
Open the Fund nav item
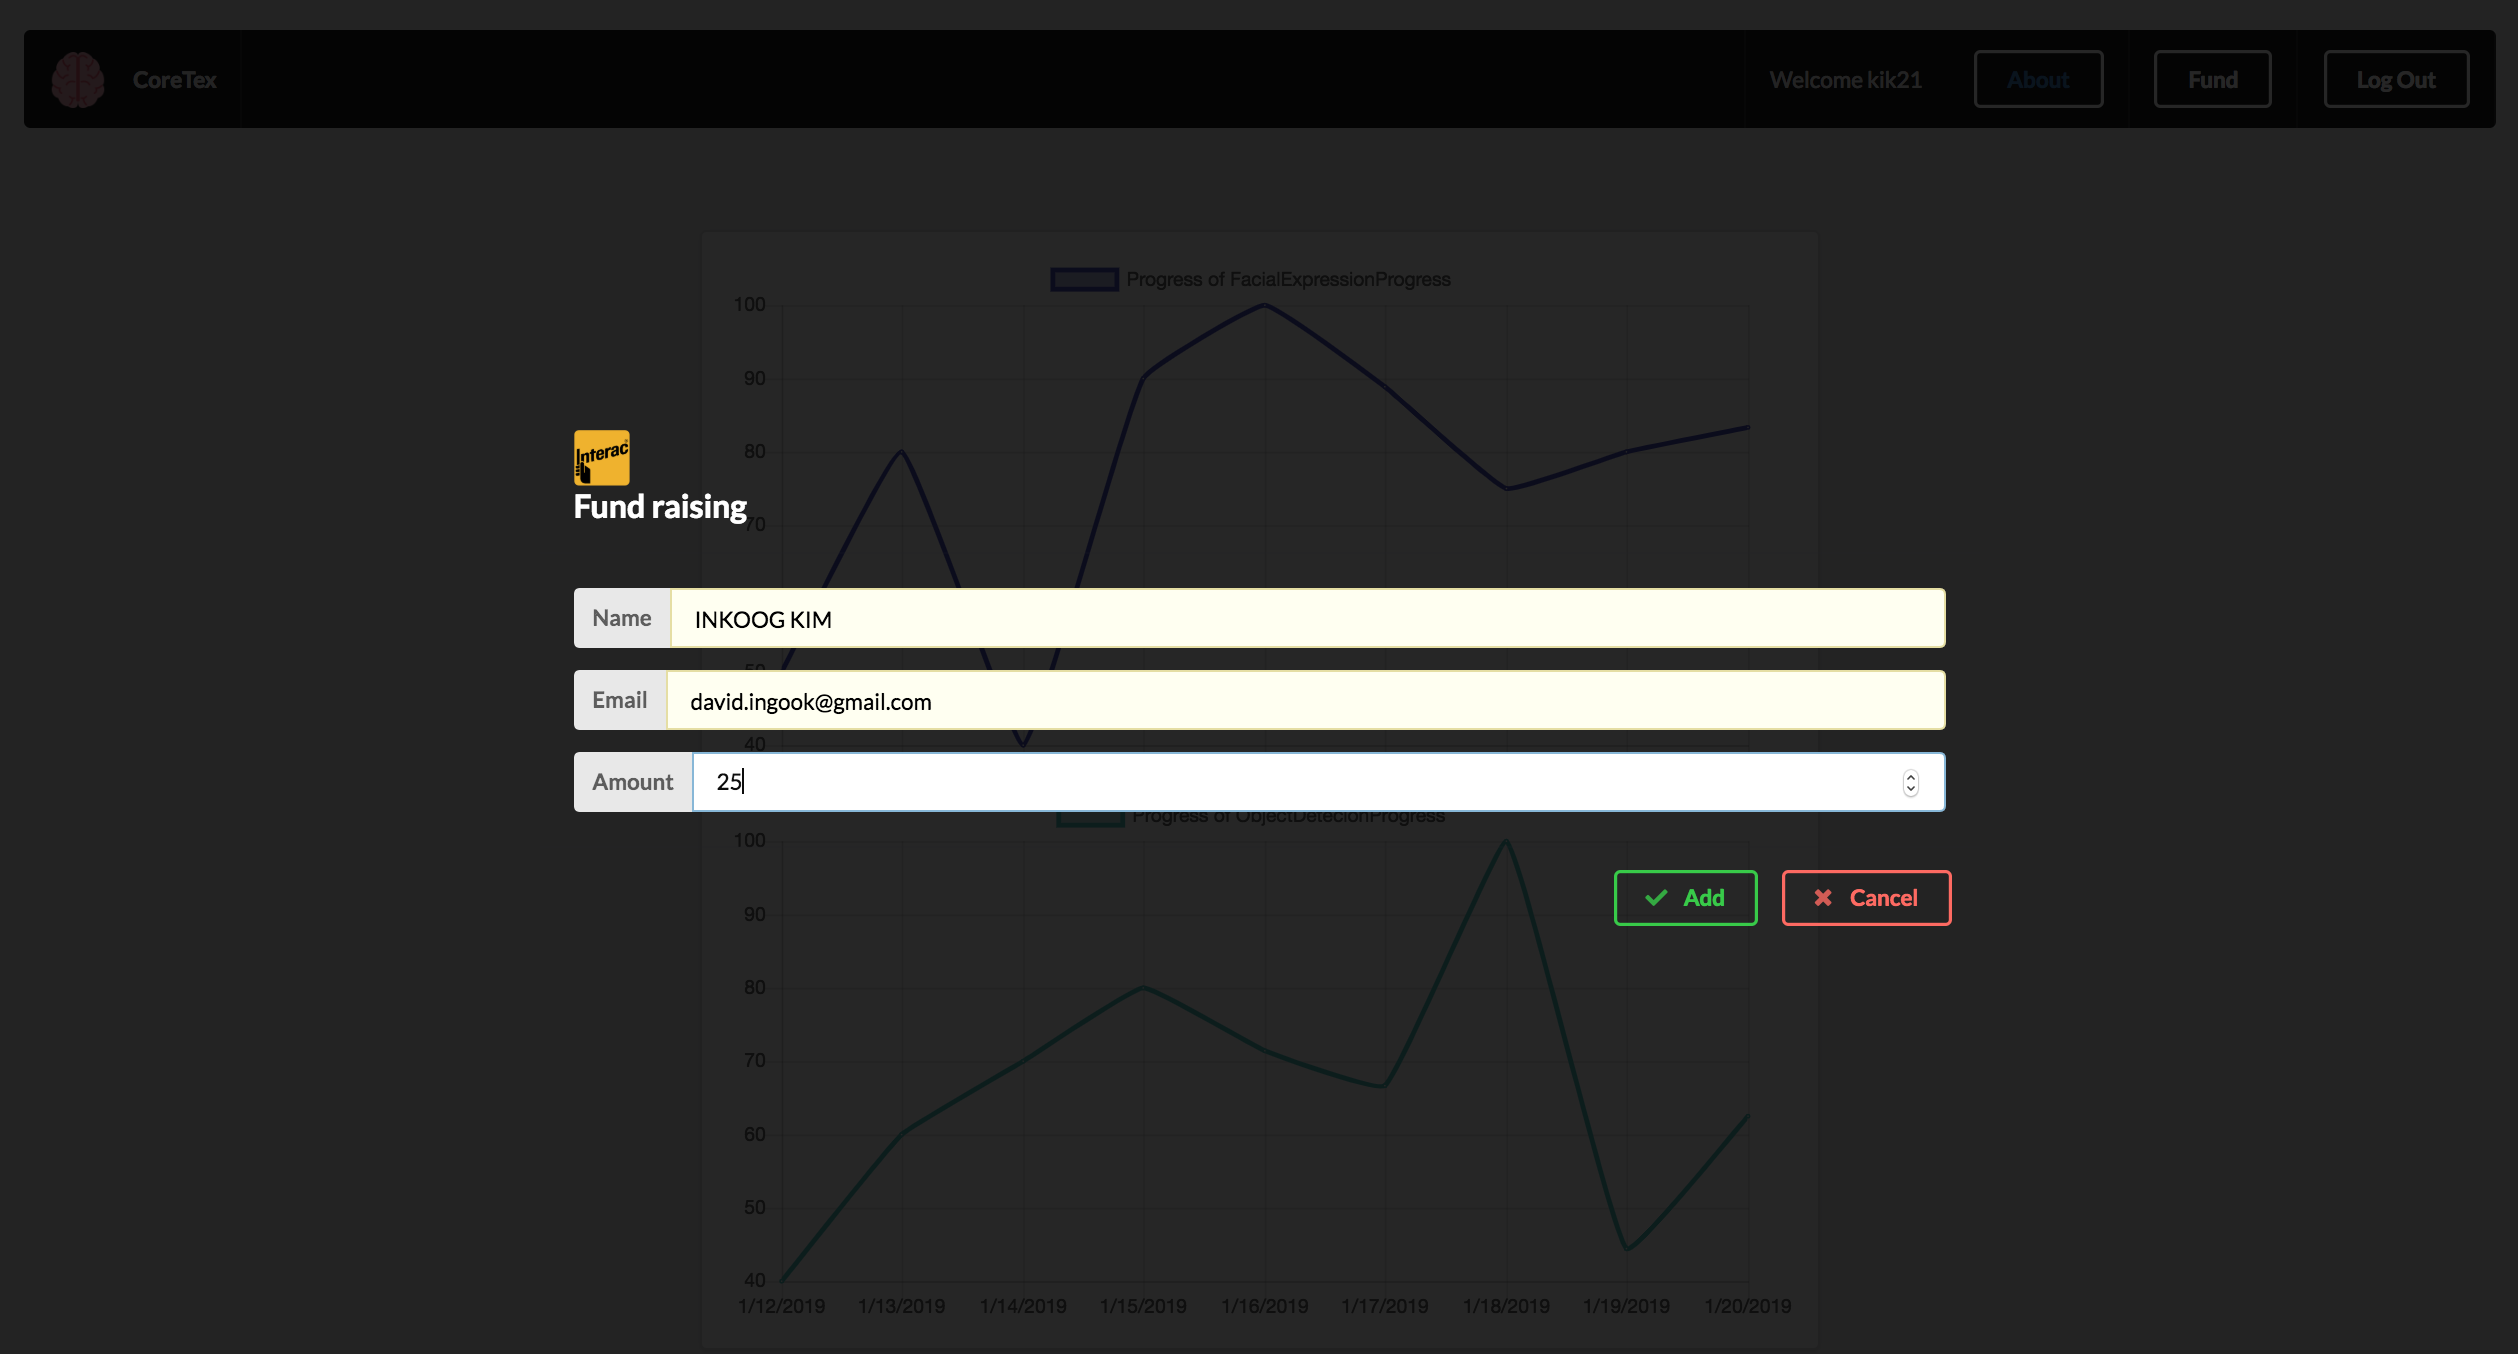(x=2212, y=80)
